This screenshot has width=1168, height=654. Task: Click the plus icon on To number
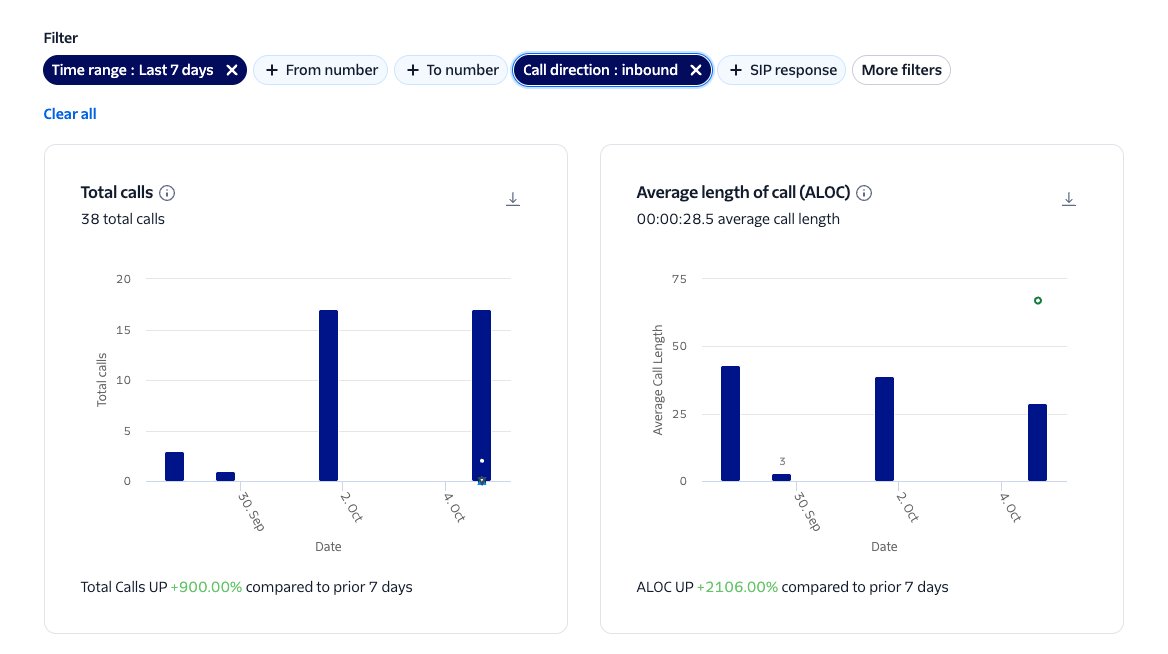[x=413, y=70]
